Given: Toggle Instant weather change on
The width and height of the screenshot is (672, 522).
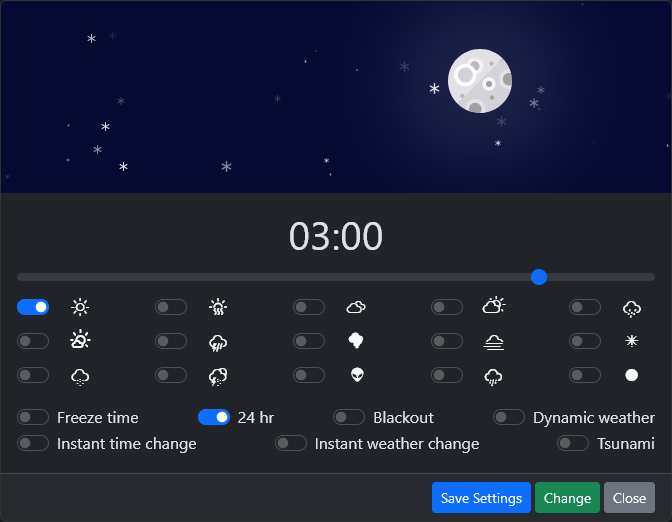Looking at the screenshot, I should (x=291, y=443).
